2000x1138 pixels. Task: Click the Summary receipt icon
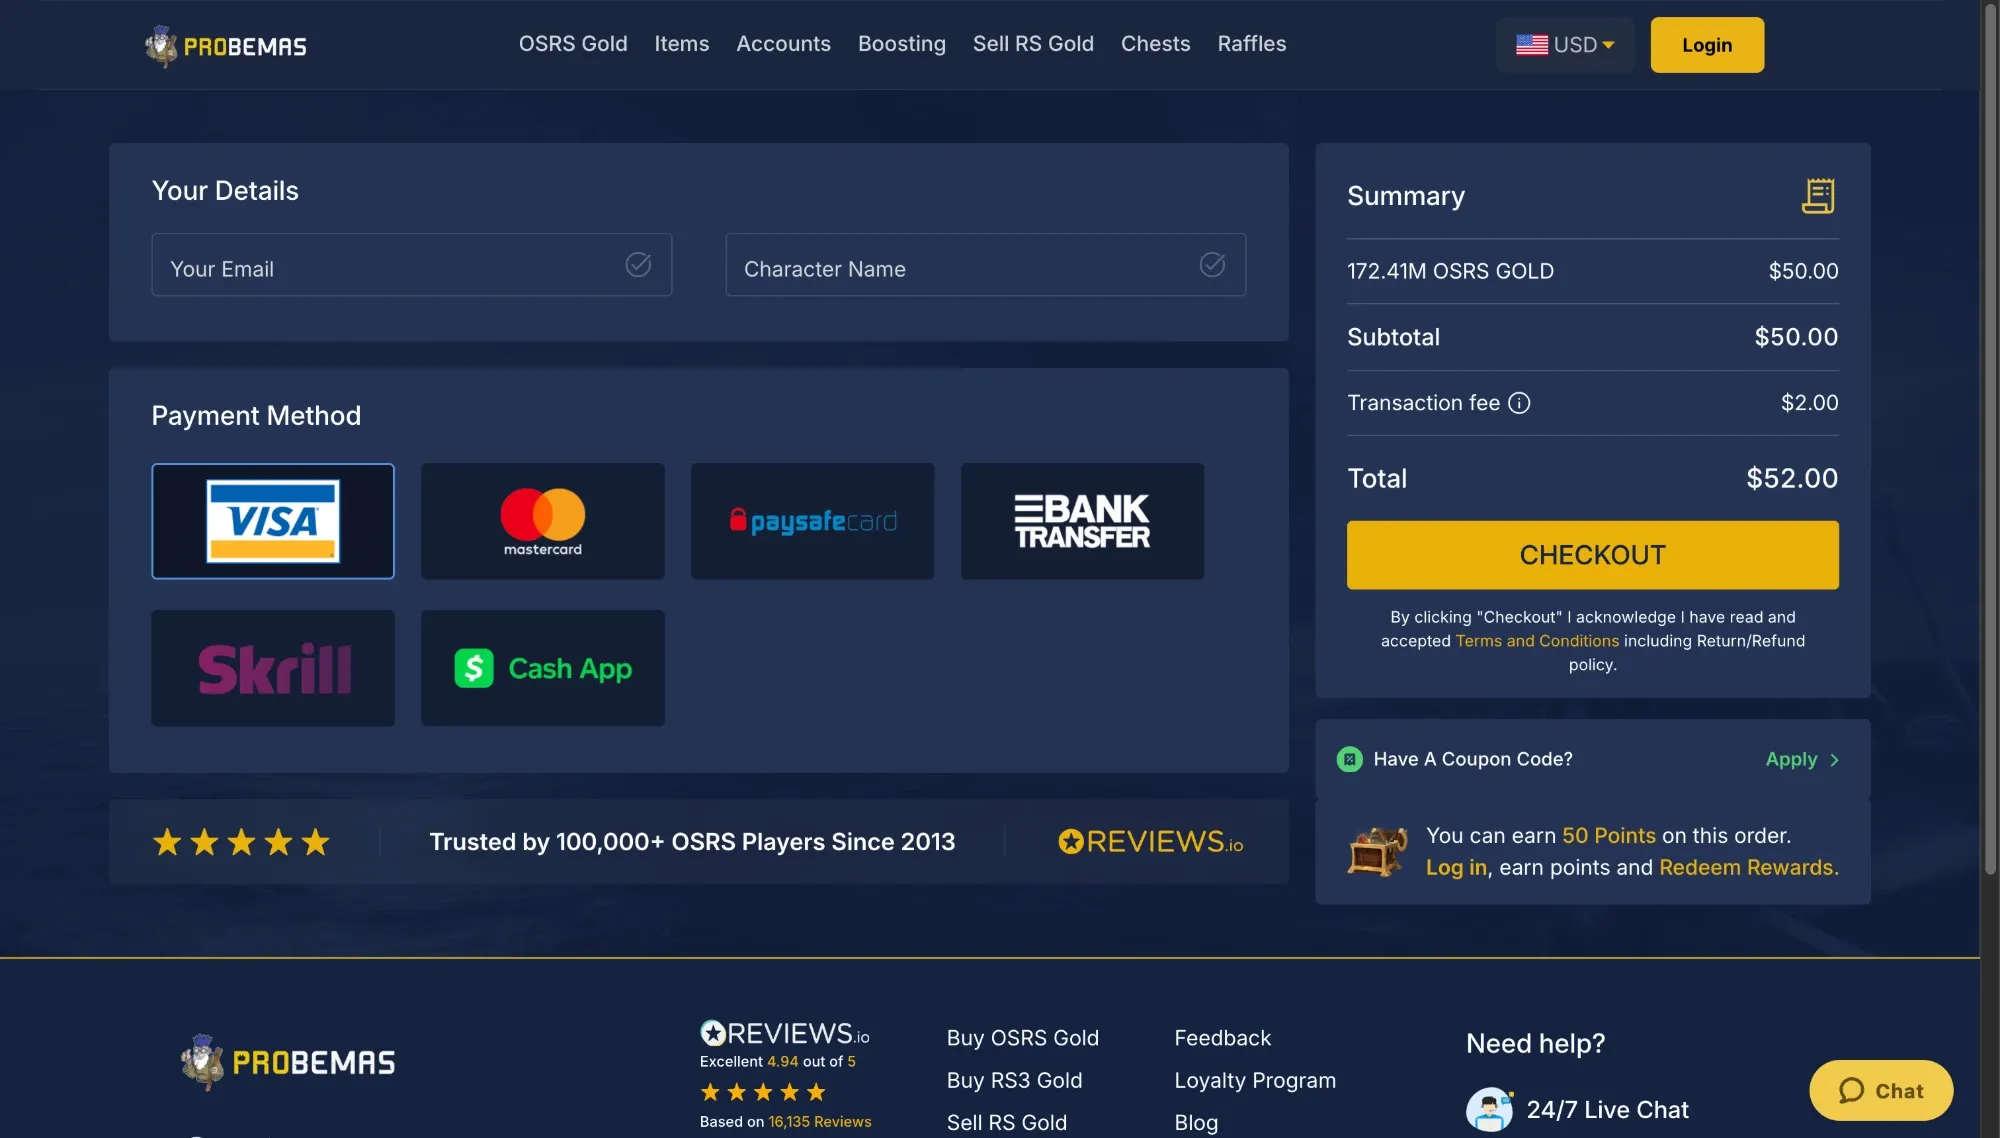1818,196
